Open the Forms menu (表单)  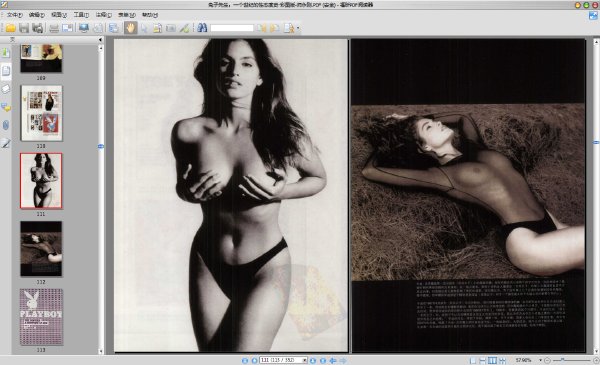(127, 15)
